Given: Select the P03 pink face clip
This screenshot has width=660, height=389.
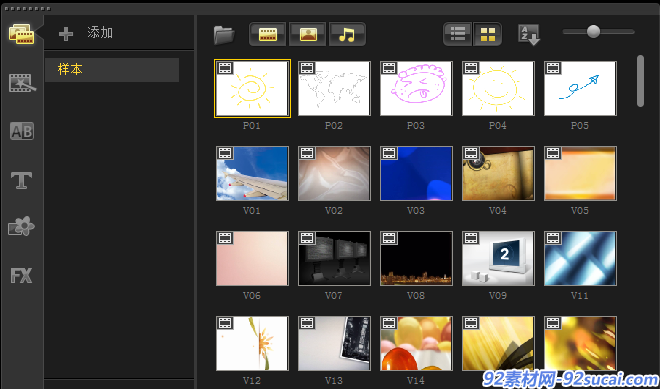Looking at the screenshot, I should point(416,88).
